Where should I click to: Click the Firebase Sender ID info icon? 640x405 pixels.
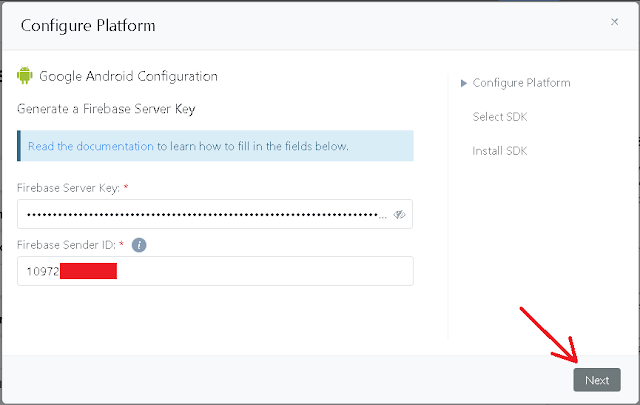(x=139, y=245)
